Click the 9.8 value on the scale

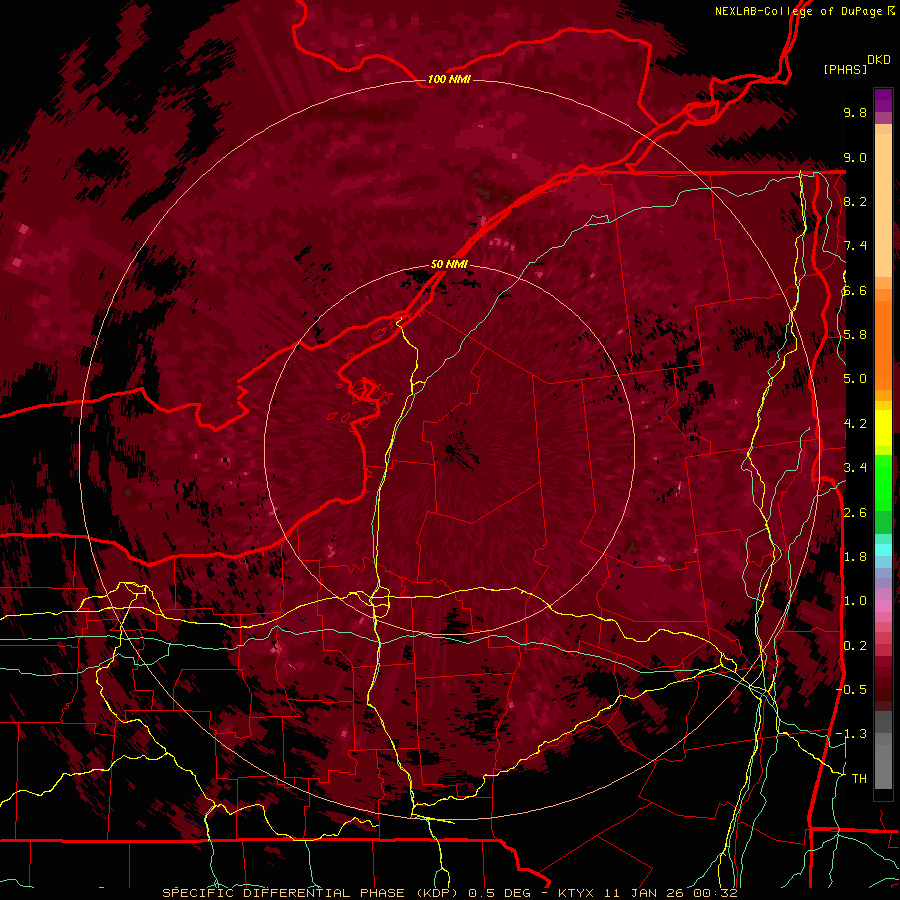[855, 112]
